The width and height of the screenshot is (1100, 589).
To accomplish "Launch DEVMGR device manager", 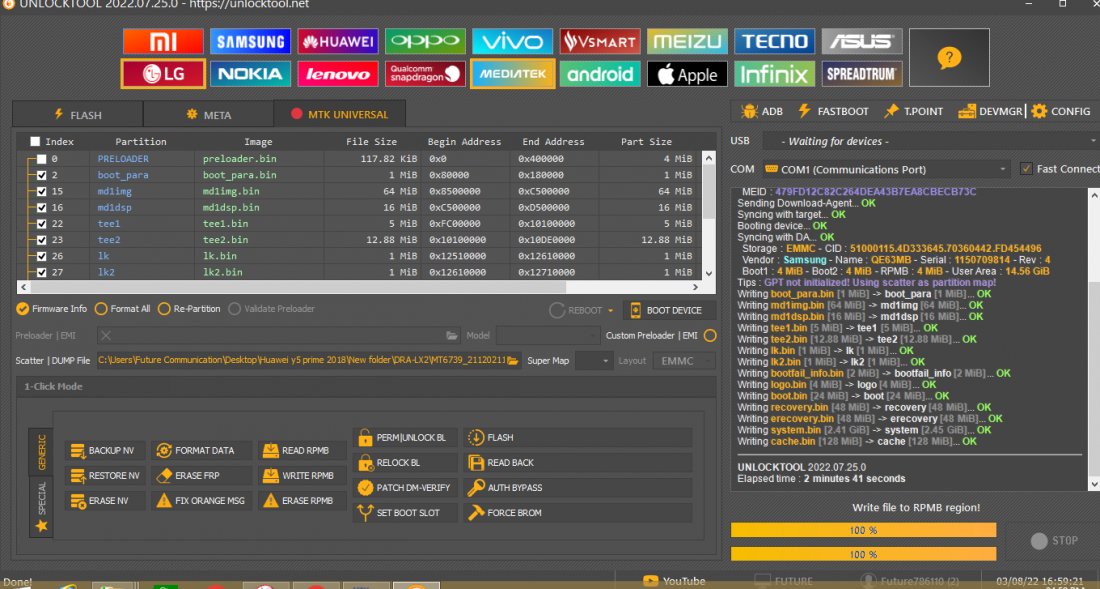I will [990, 111].
